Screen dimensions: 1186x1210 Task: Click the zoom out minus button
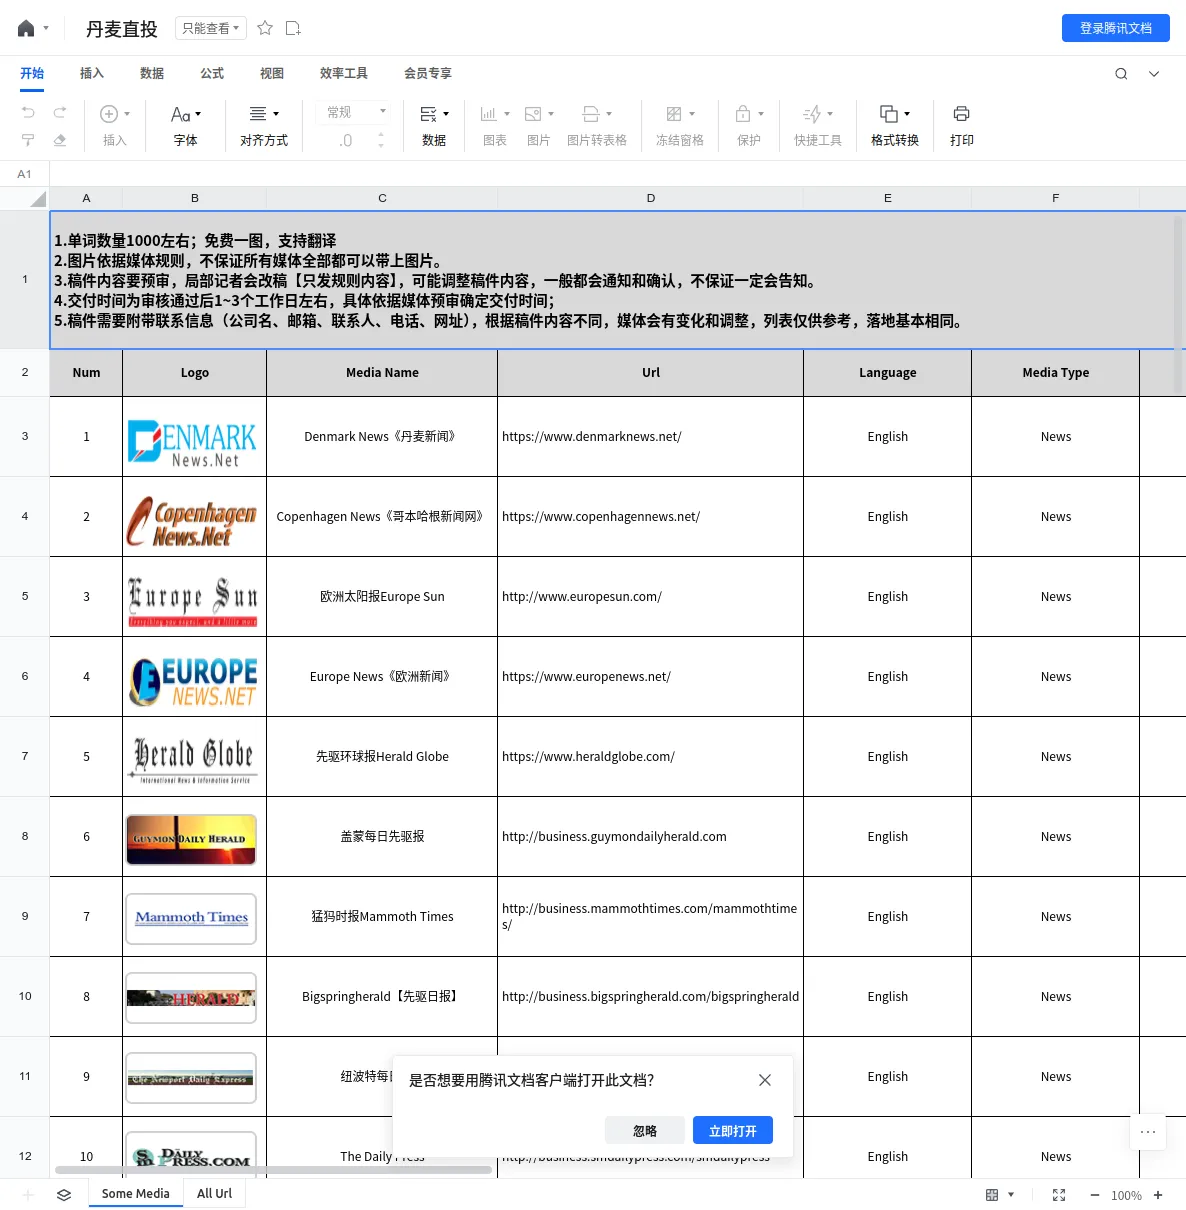click(1095, 1195)
